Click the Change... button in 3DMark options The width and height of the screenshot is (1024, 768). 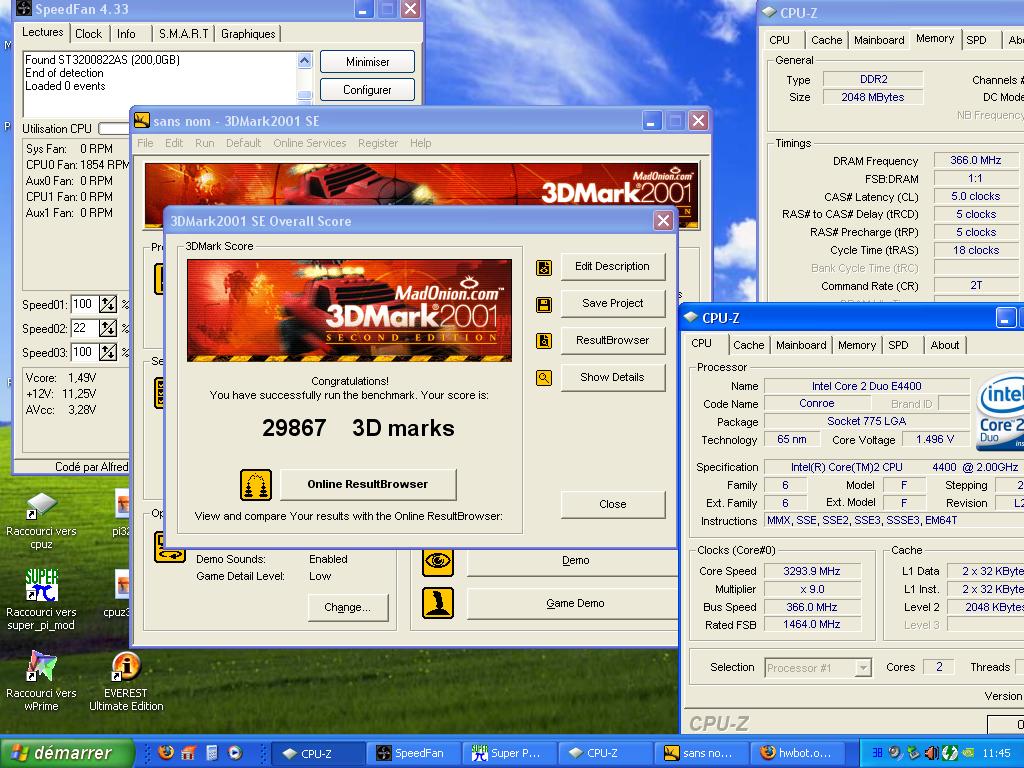347,607
